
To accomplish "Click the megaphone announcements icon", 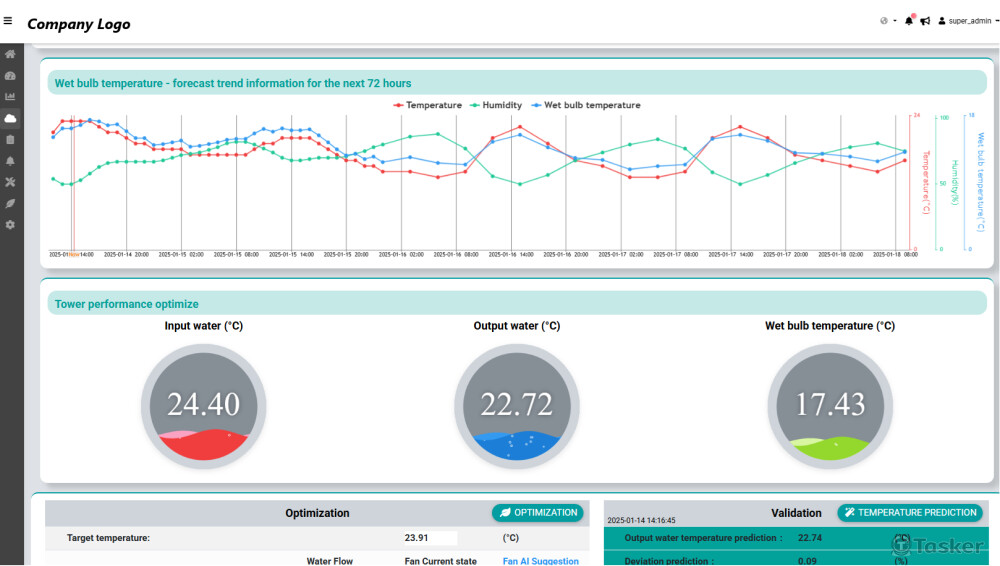I will coord(925,21).
